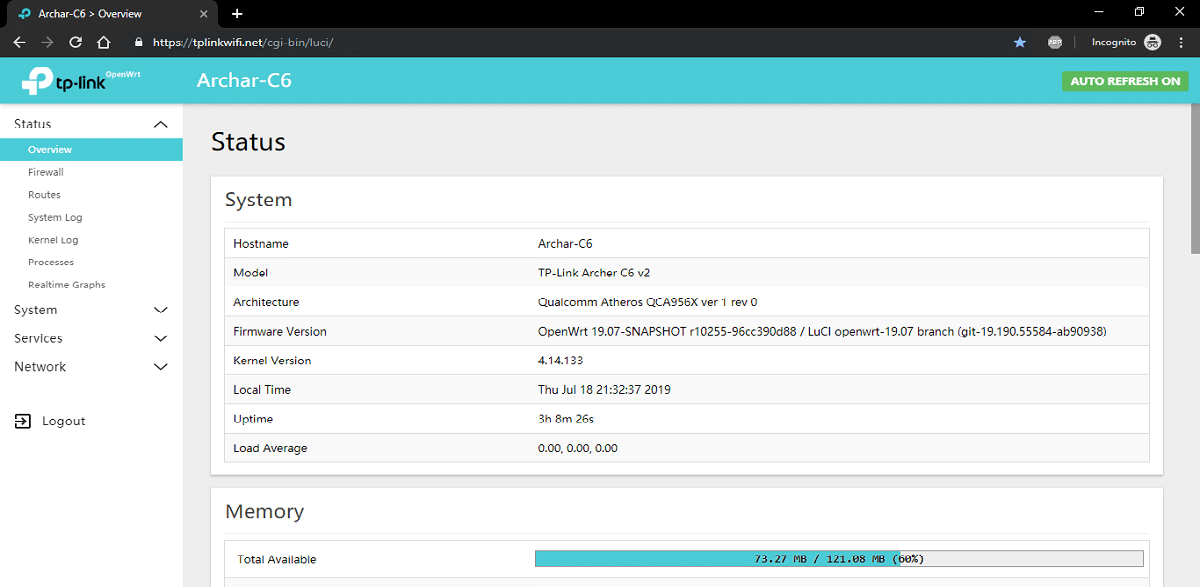Image resolution: width=1200 pixels, height=587 pixels.
Task: Click the Archar-C6 Overview browser tab
Action: coord(110,14)
